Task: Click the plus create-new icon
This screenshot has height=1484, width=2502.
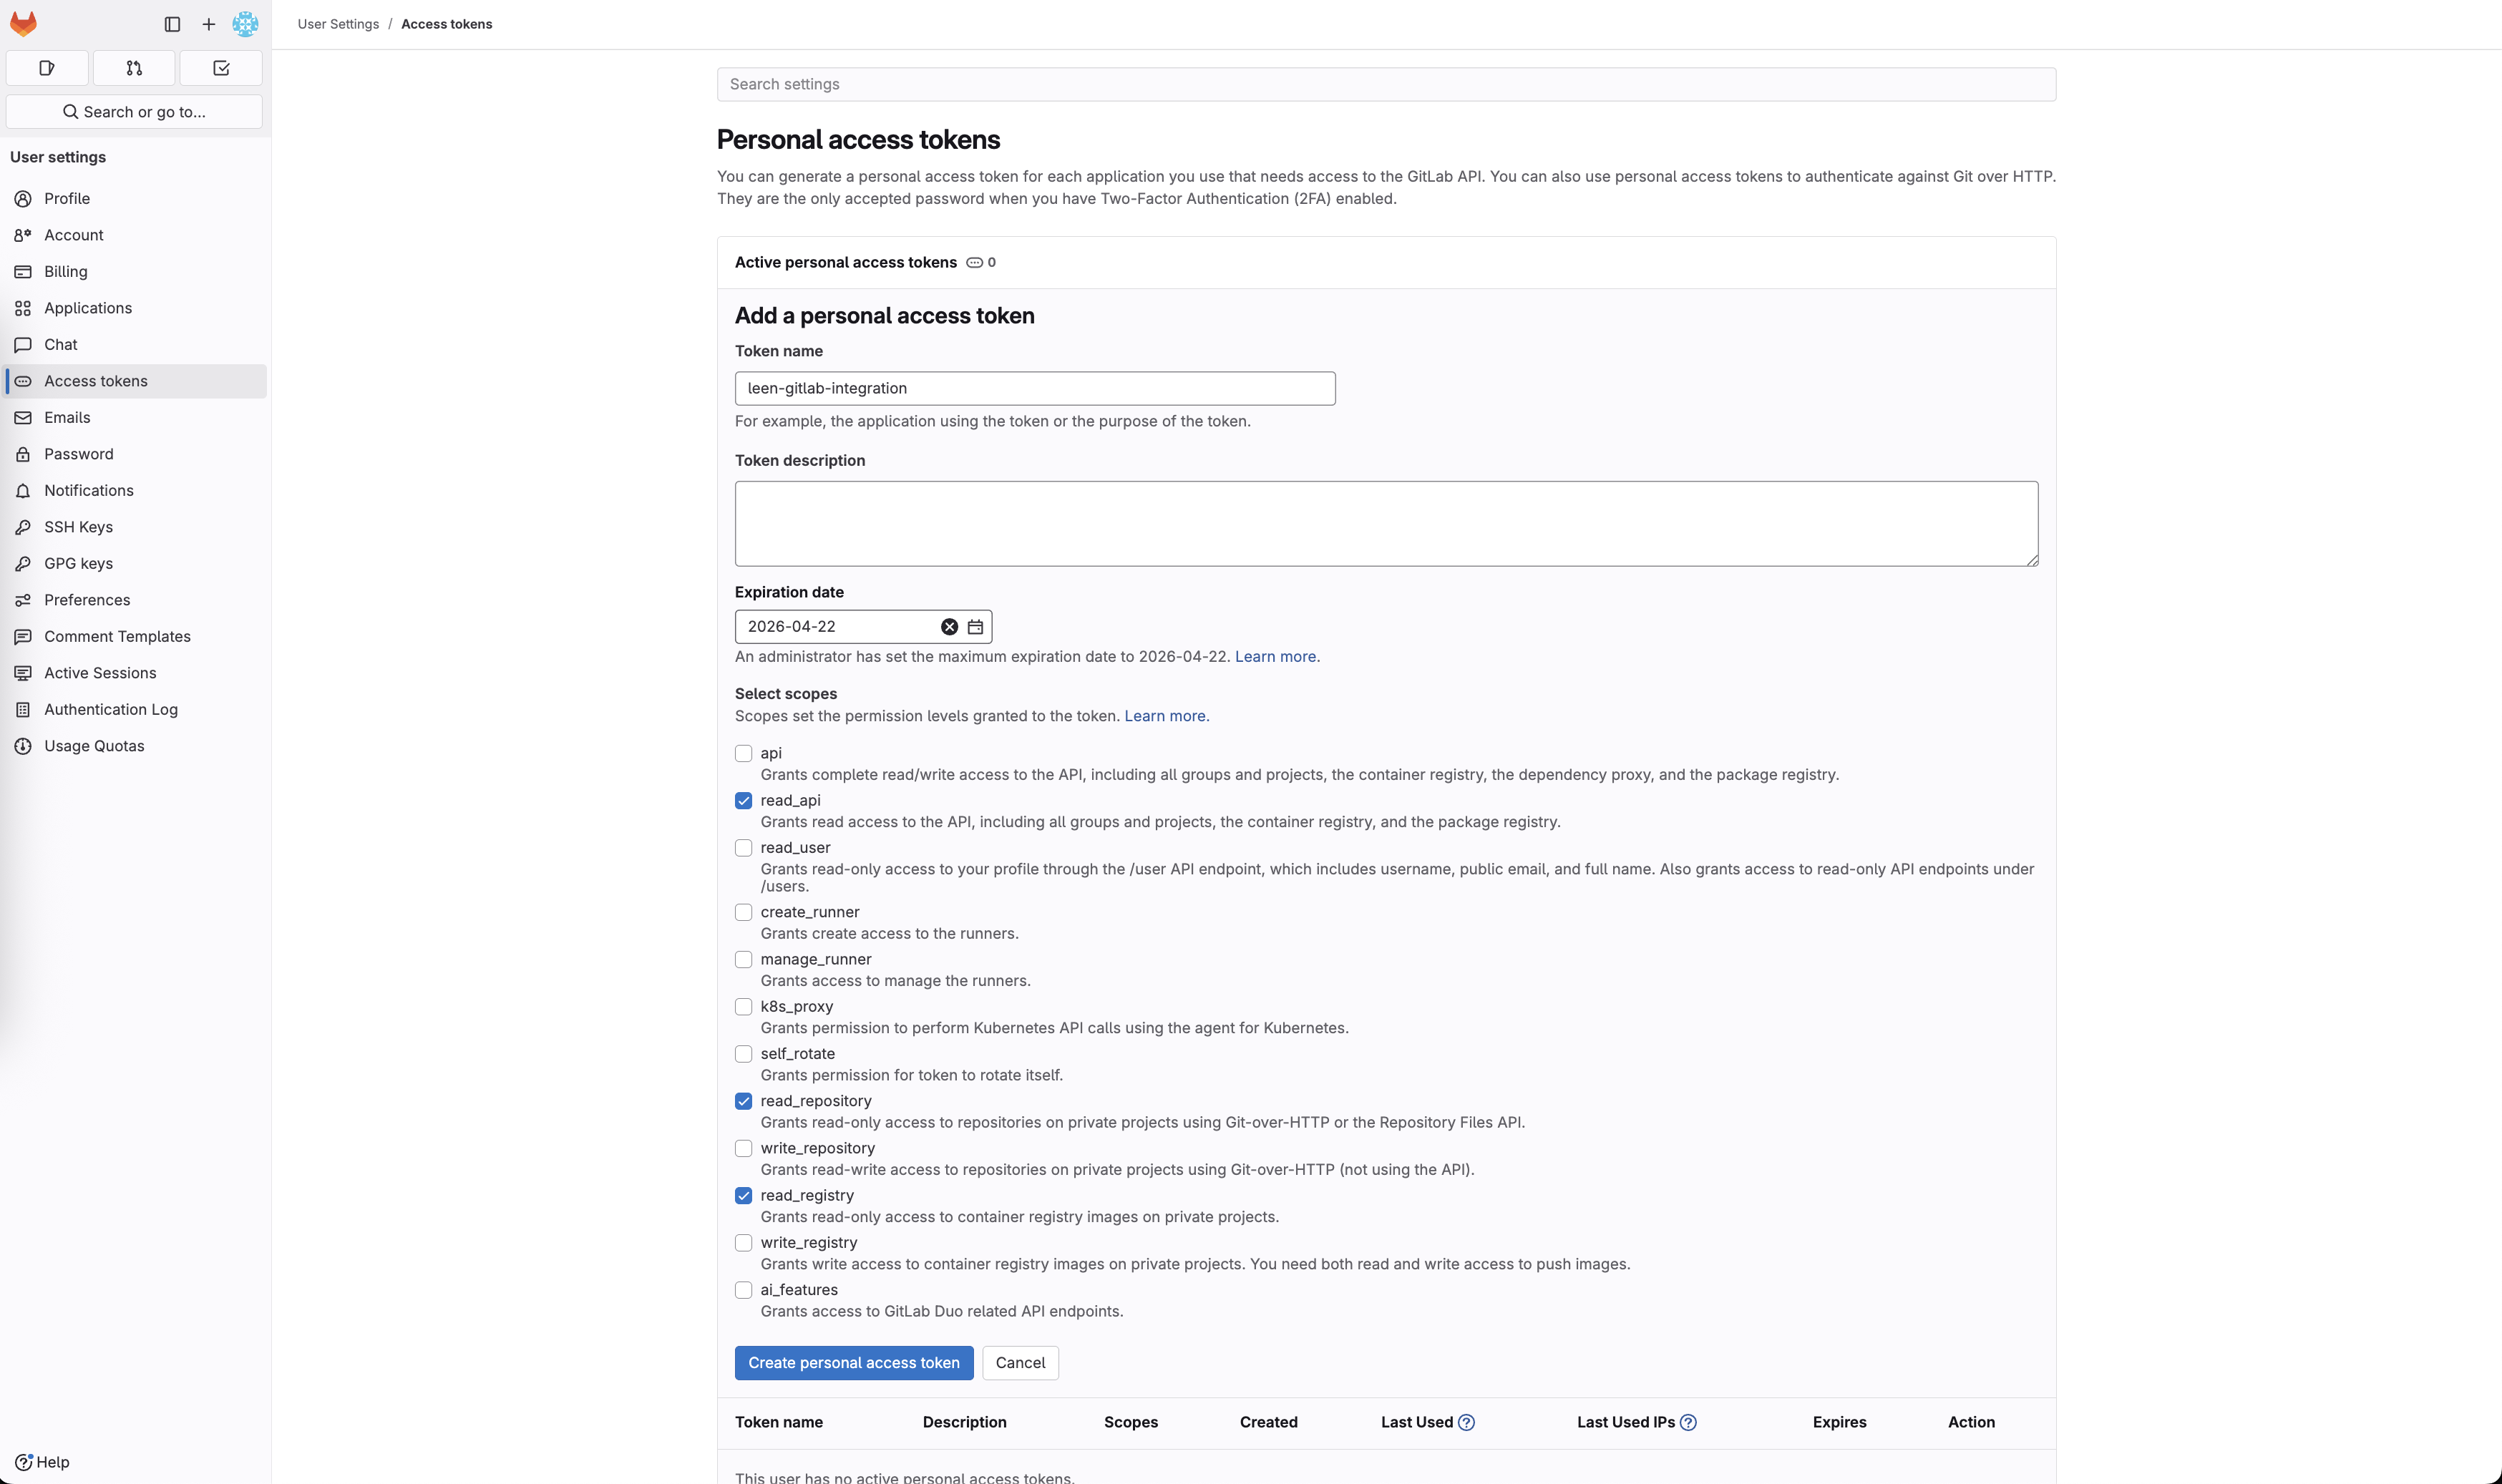Action: (208, 24)
